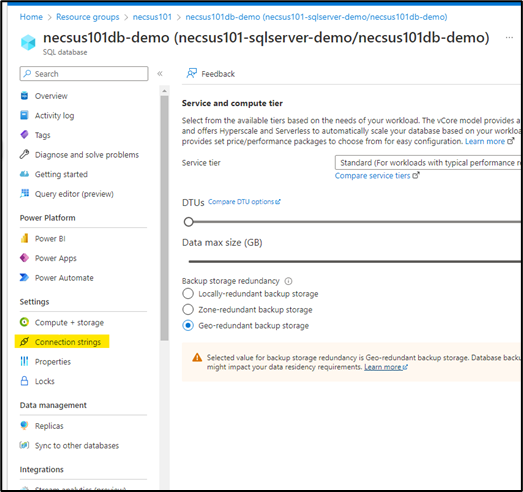Click the Power BI icon
Image resolution: width=523 pixels, height=492 pixels.
coord(24,238)
